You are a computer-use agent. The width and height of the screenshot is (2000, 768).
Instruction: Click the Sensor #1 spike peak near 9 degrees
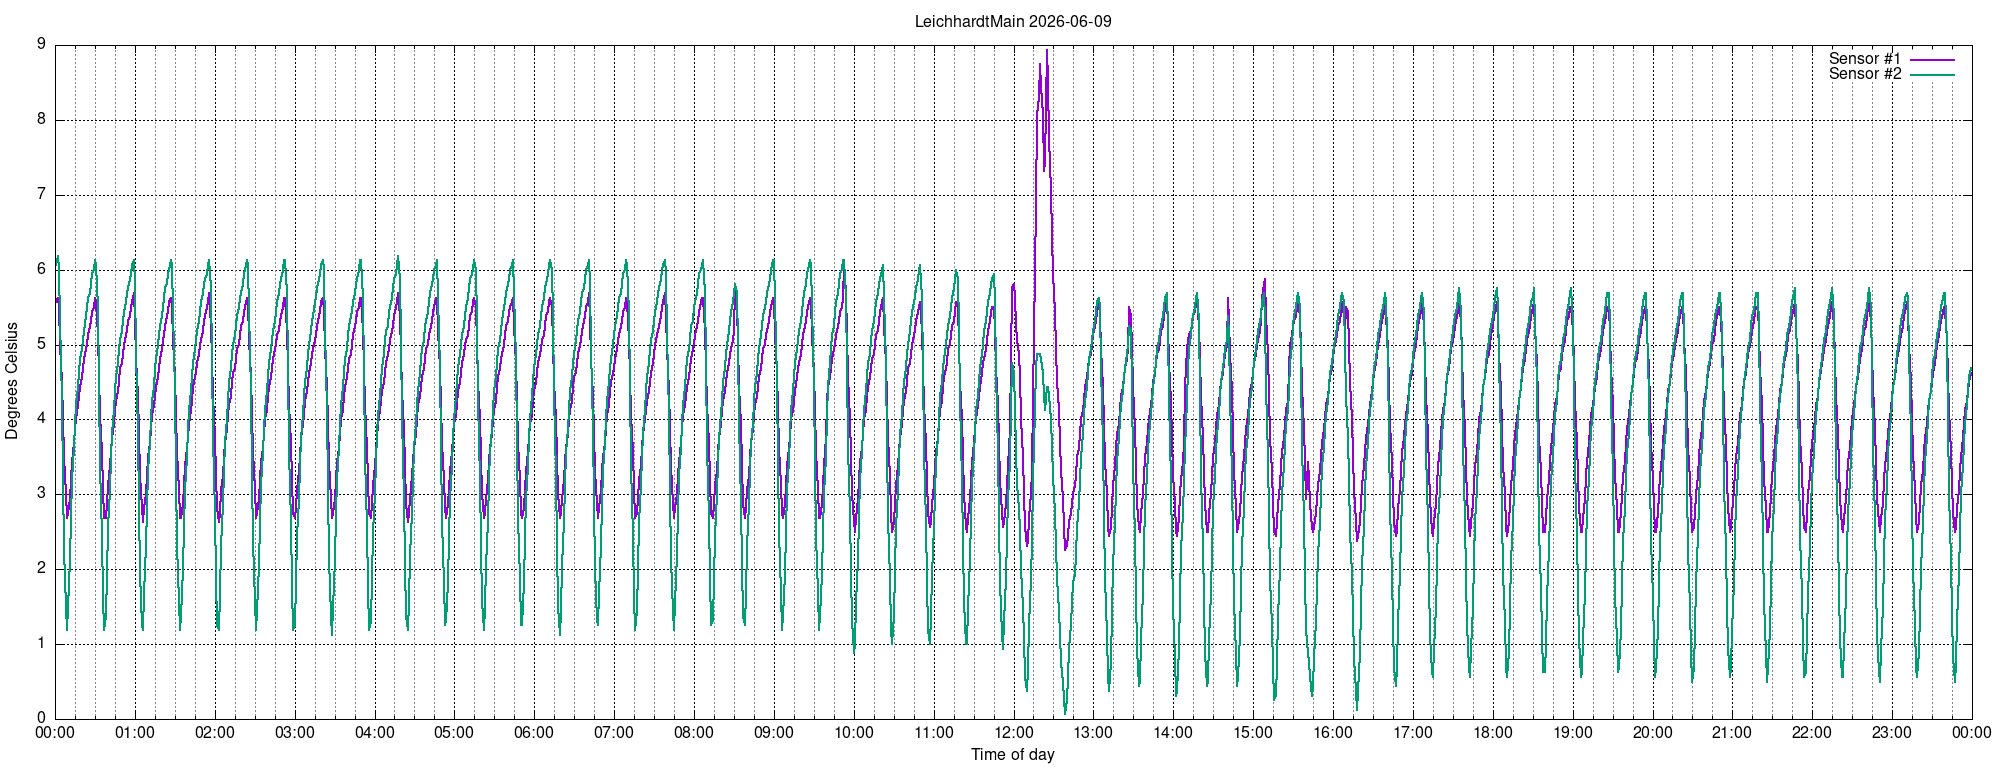[x=1047, y=51]
